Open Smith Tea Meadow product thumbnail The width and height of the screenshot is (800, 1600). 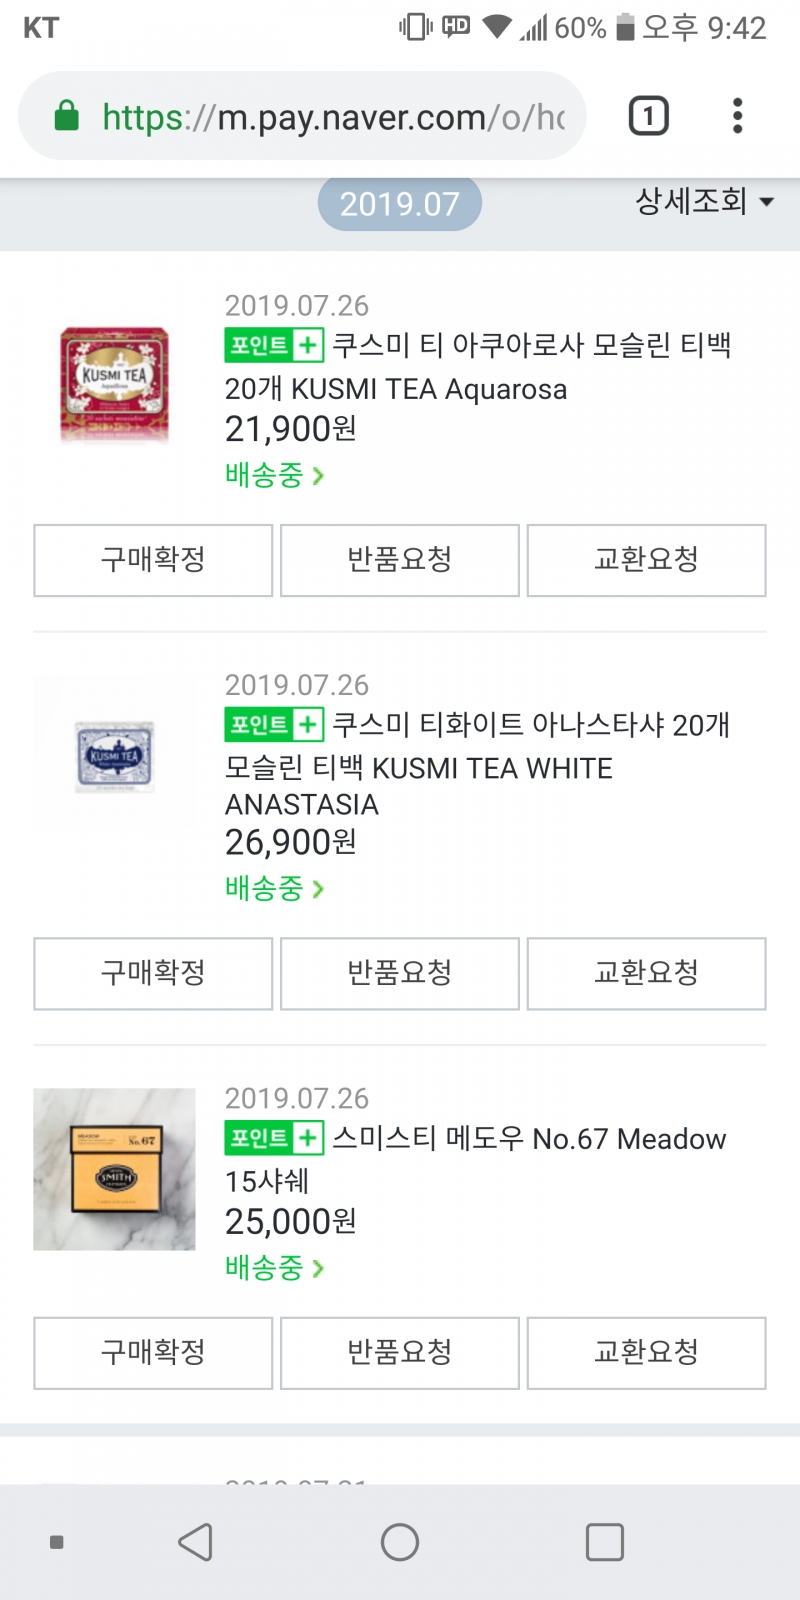[114, 1169]
